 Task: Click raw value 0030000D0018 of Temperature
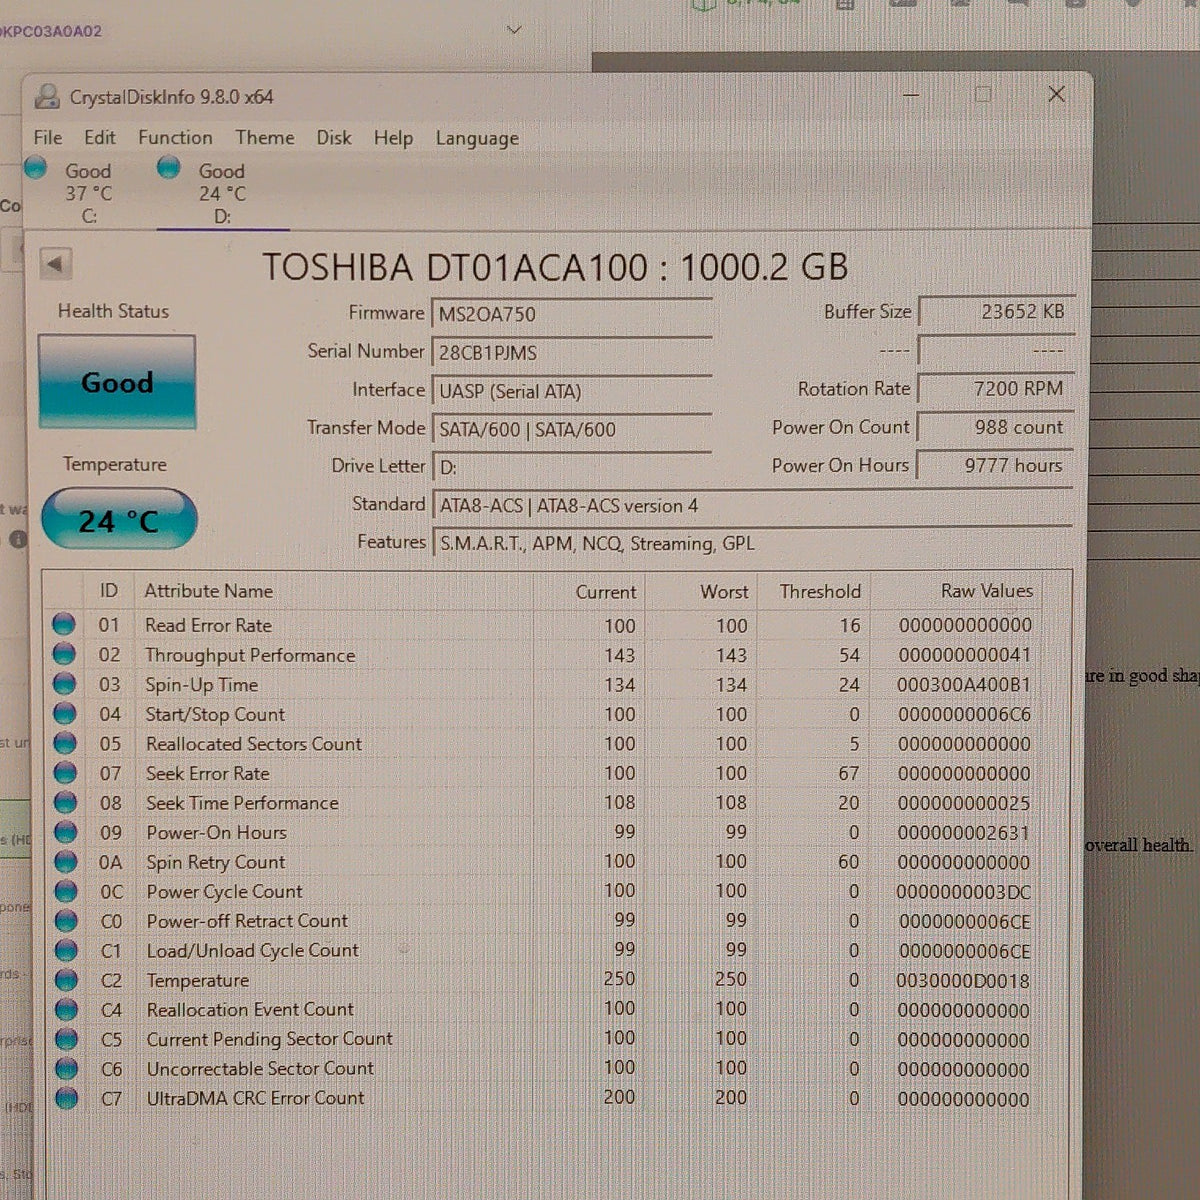963,981
